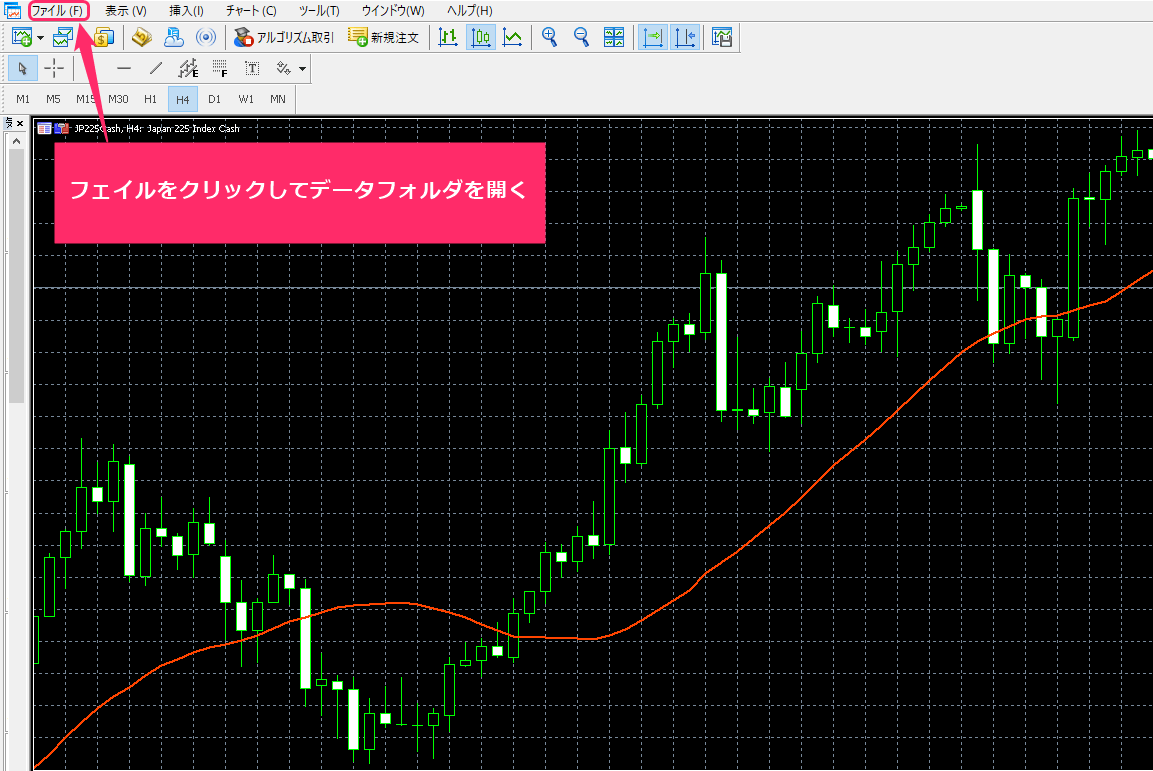
Task: Open the チャート (C) menu
Action: point(251,11)
